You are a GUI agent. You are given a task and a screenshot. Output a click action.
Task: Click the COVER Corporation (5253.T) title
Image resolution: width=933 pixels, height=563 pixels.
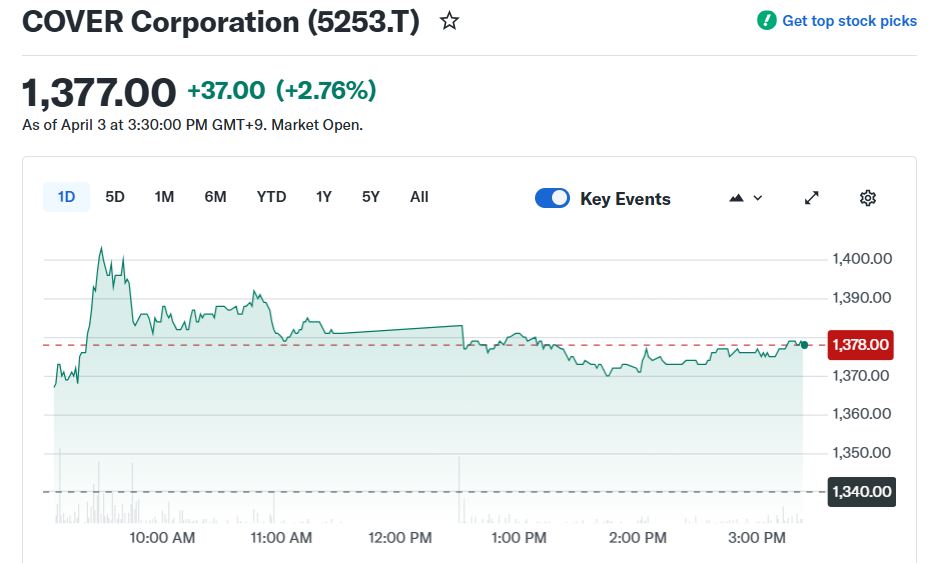pyautogui.click(x=221, y=22)
